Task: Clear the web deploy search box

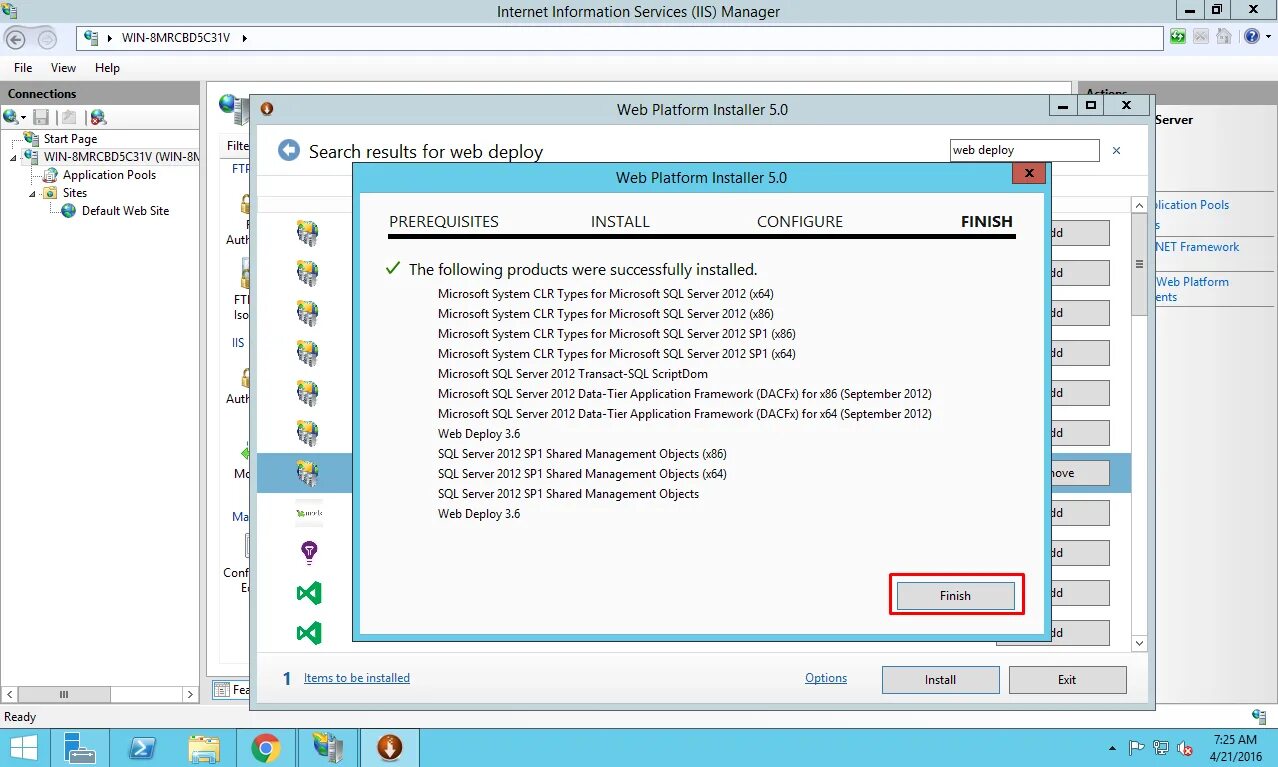Action: pos(1116,151)
